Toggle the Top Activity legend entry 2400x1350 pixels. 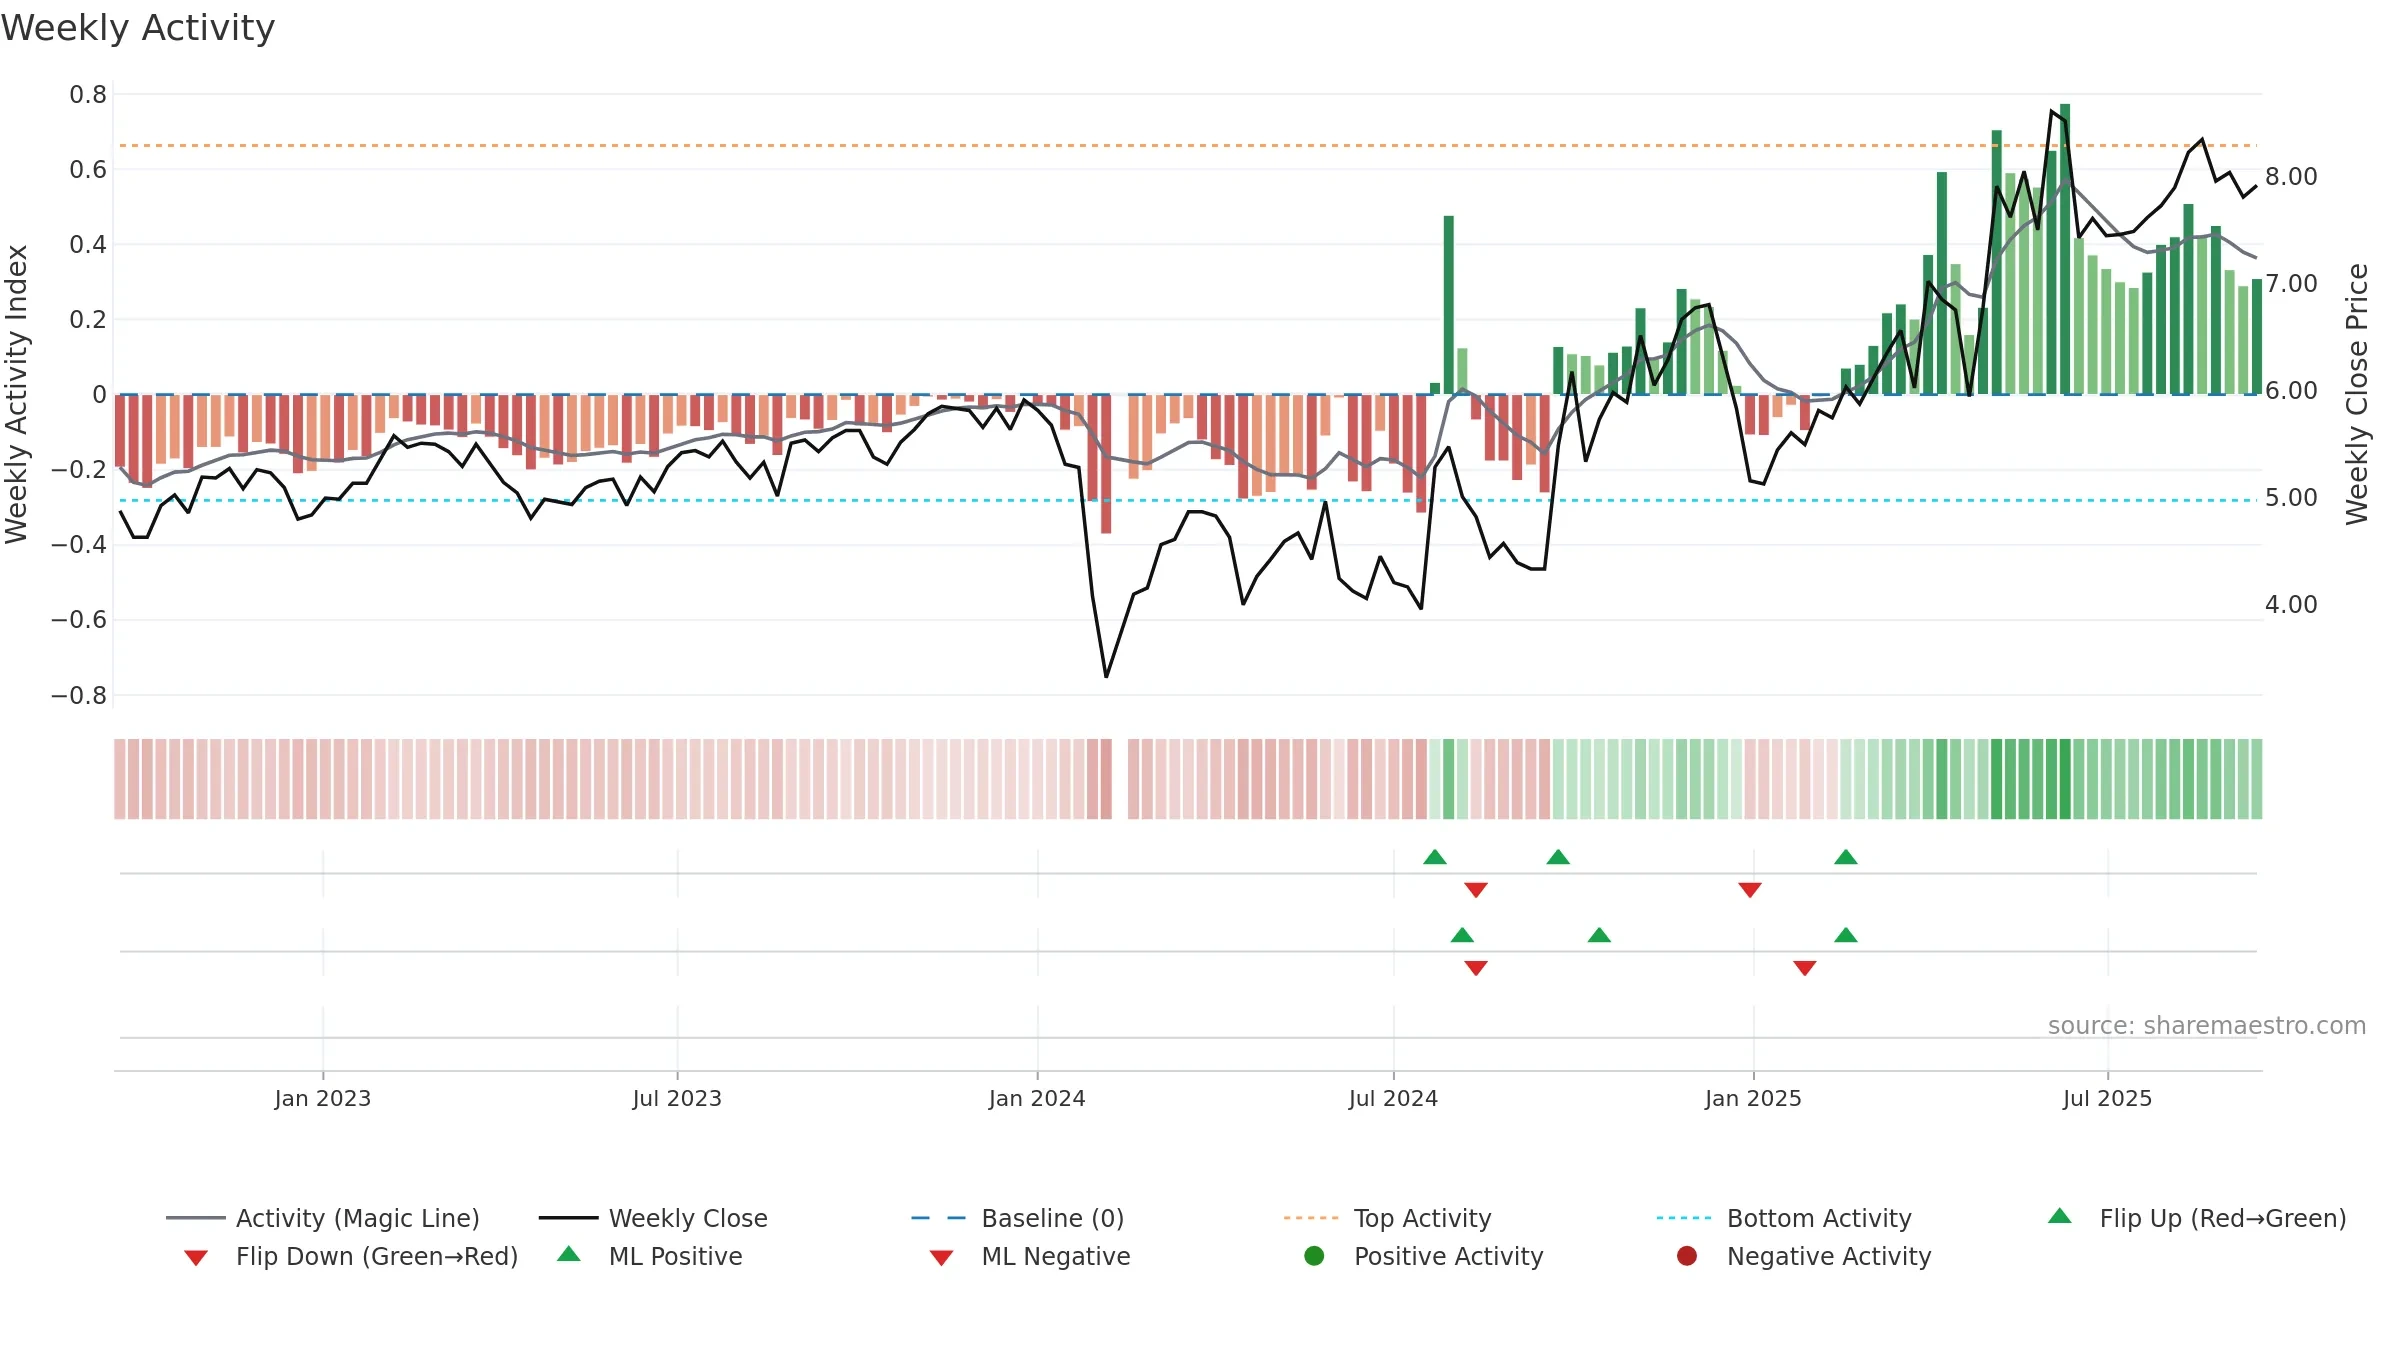1387,1218
